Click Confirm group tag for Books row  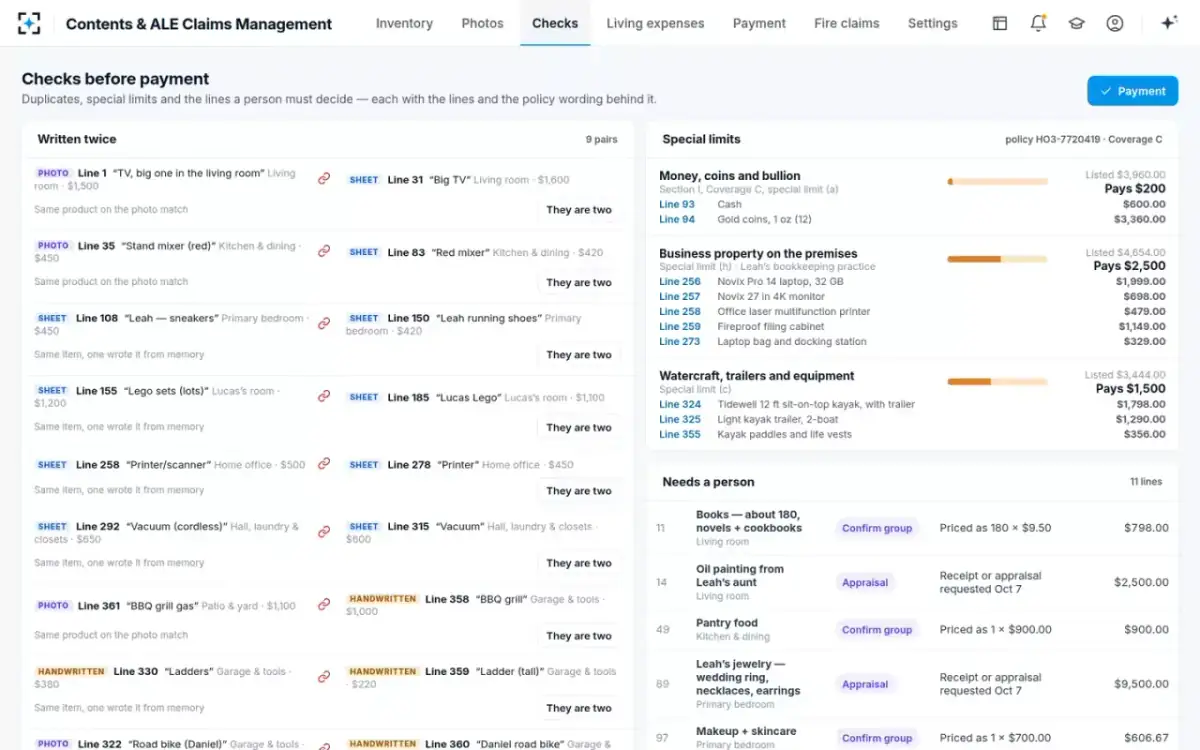click(877, 528)
